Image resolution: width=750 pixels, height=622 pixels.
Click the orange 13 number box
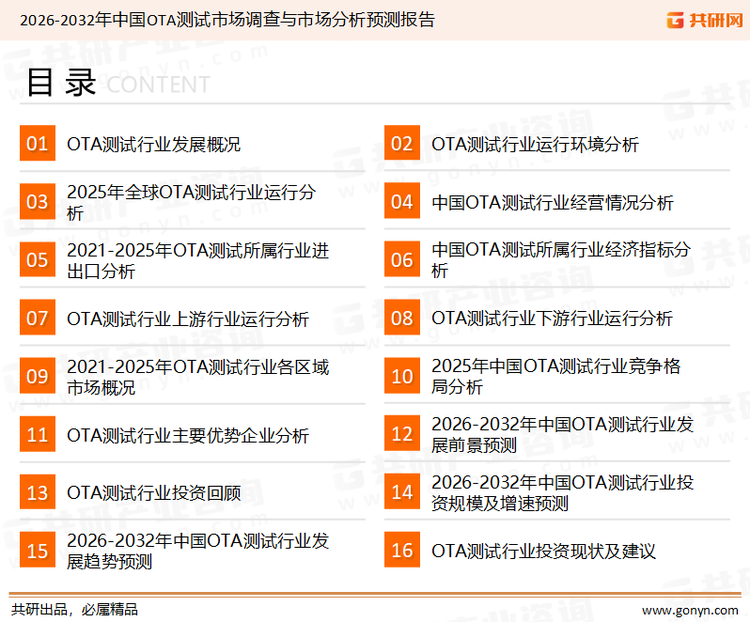(37, 492)
